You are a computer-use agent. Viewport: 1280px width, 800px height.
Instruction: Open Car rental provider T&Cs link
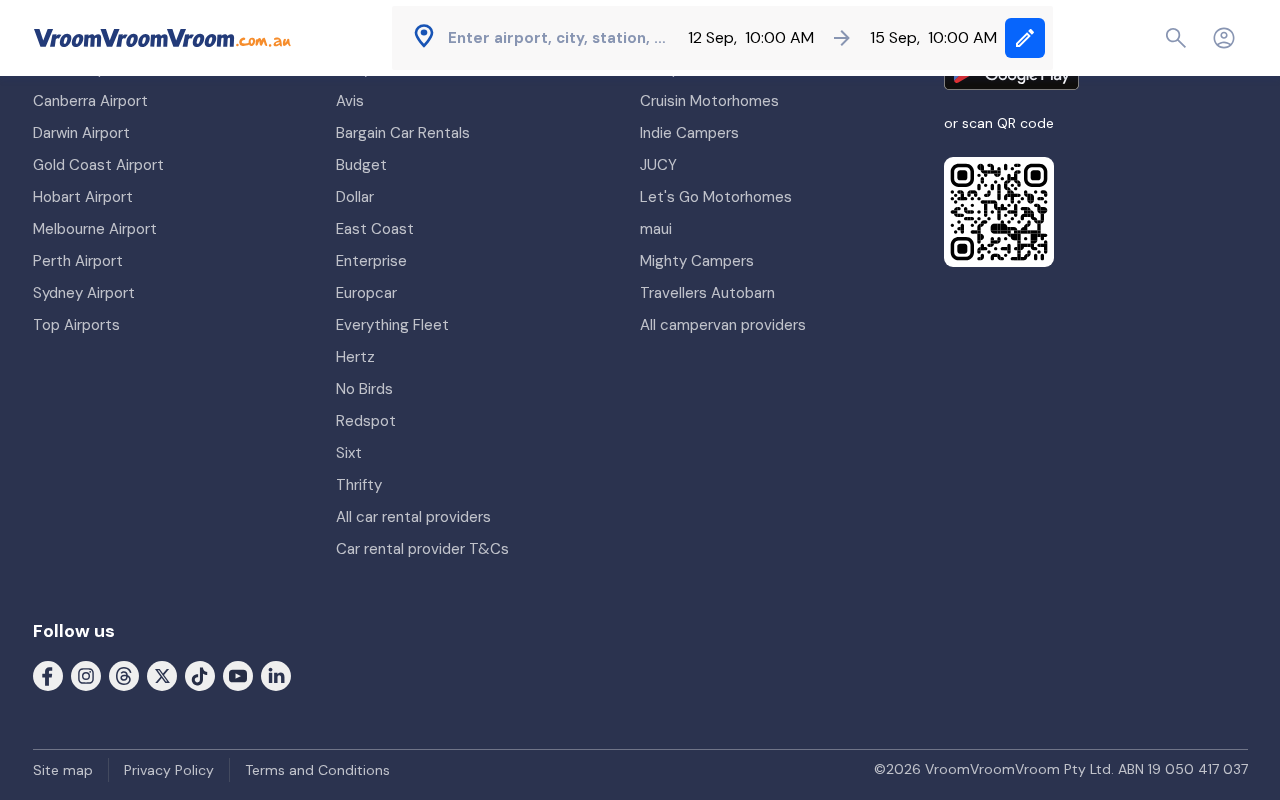pyautogui.click(x=422, y=549)
